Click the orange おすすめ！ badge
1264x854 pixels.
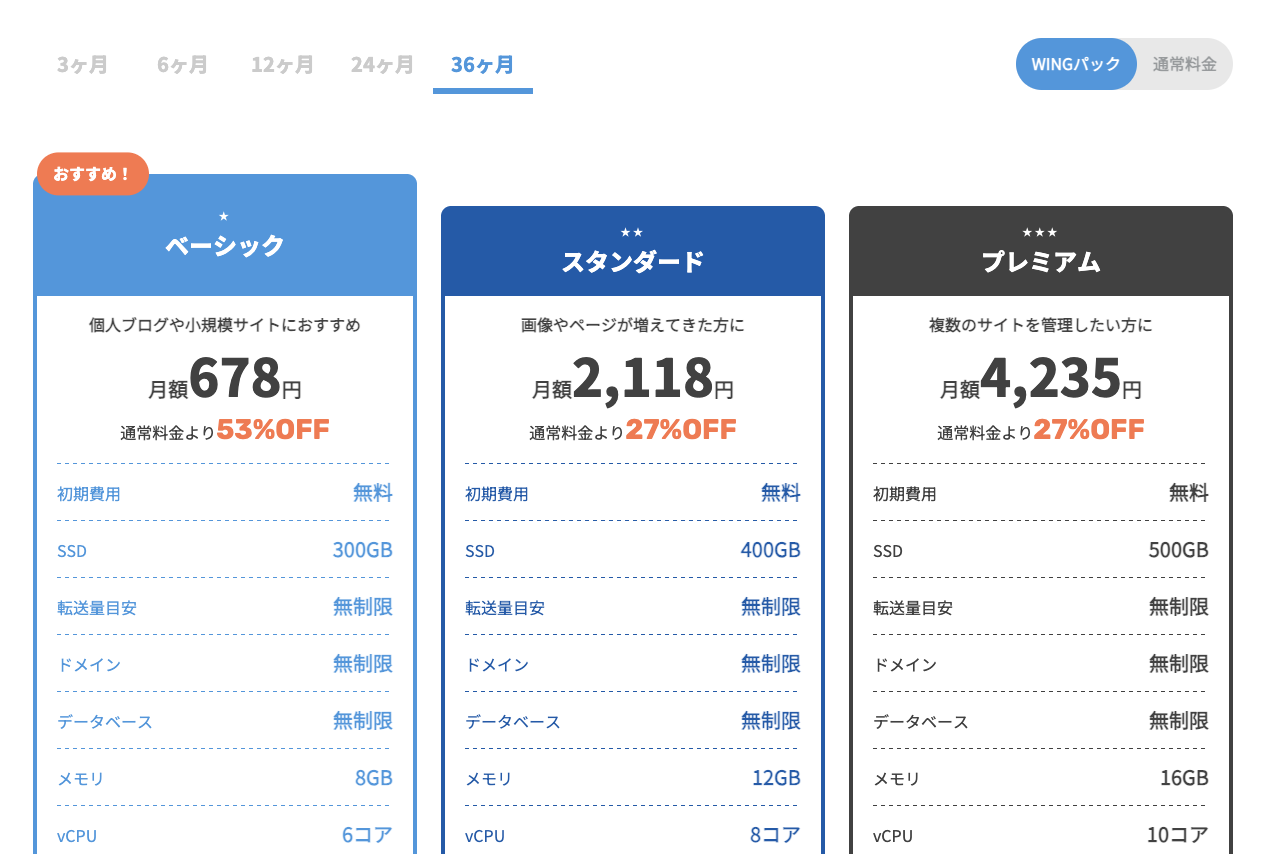pyautogui.click(x=93, y=174)
